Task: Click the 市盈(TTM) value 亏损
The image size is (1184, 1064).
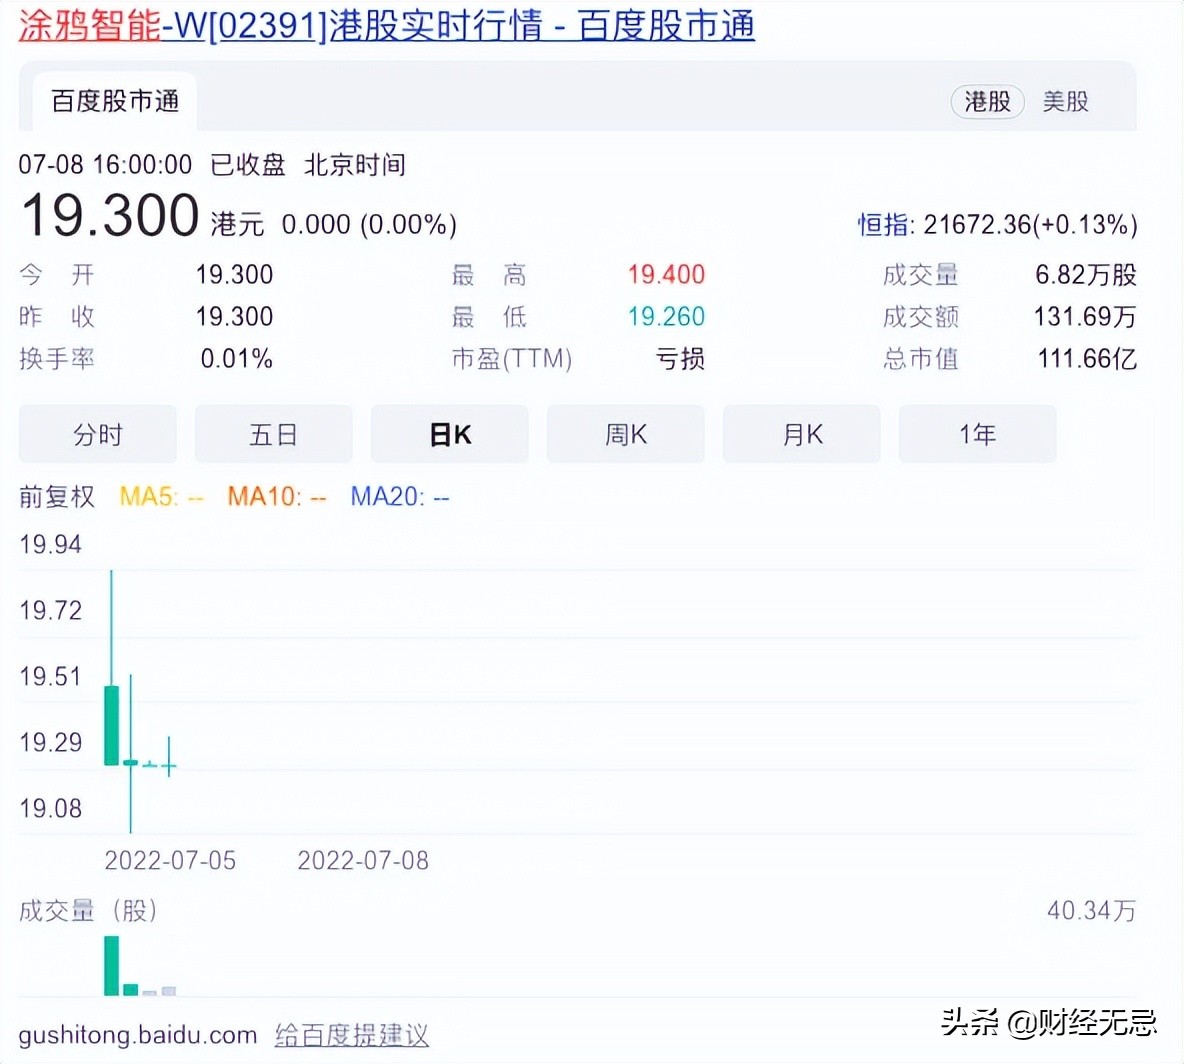Action: [x=680, y=358]
